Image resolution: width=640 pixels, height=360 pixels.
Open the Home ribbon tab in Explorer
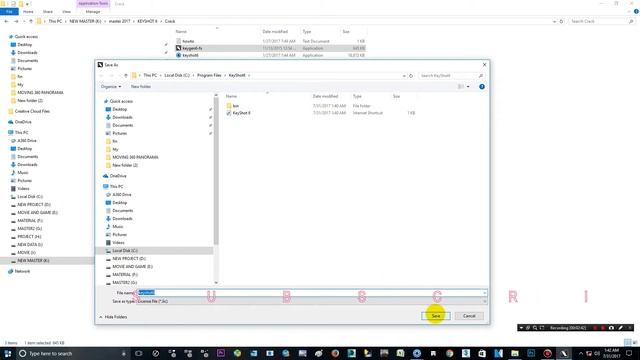point(28,12)
